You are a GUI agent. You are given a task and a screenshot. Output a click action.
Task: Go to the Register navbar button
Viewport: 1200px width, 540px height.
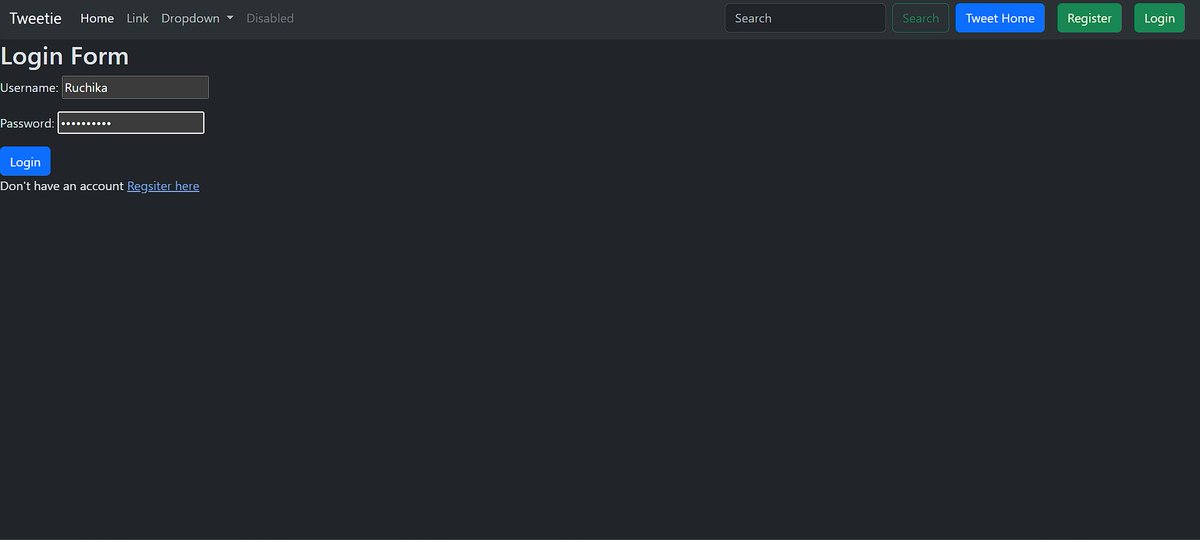click(x=1089, y=18)
